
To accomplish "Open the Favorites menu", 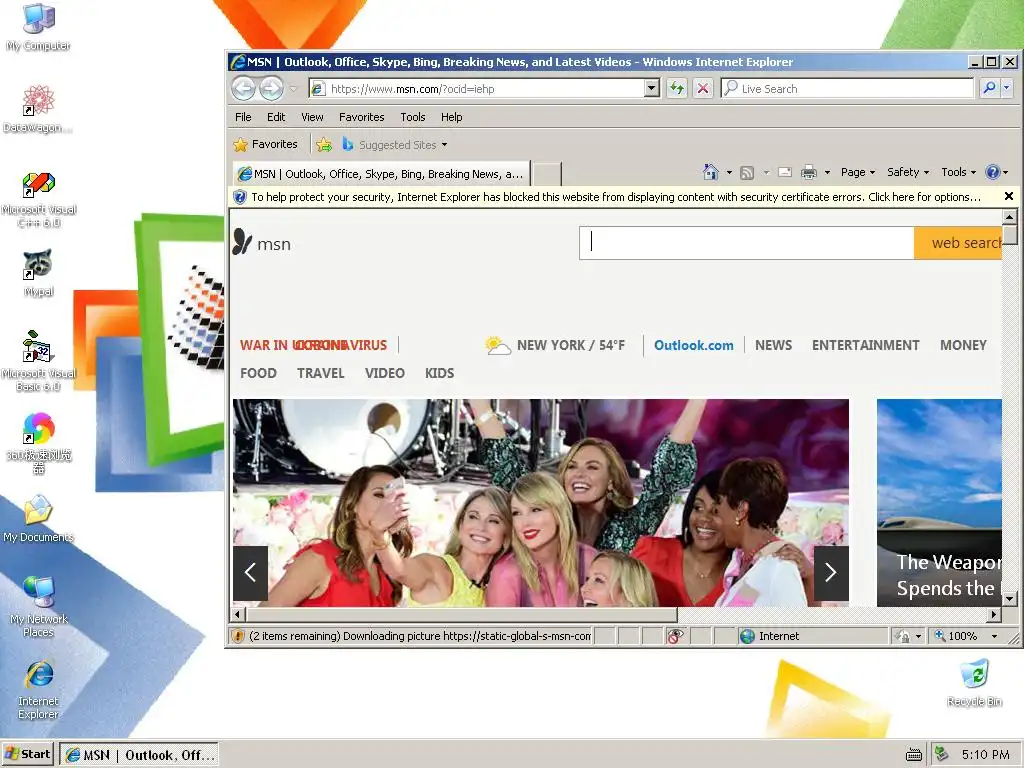I will pyautogui.click(x=361, y=117).
